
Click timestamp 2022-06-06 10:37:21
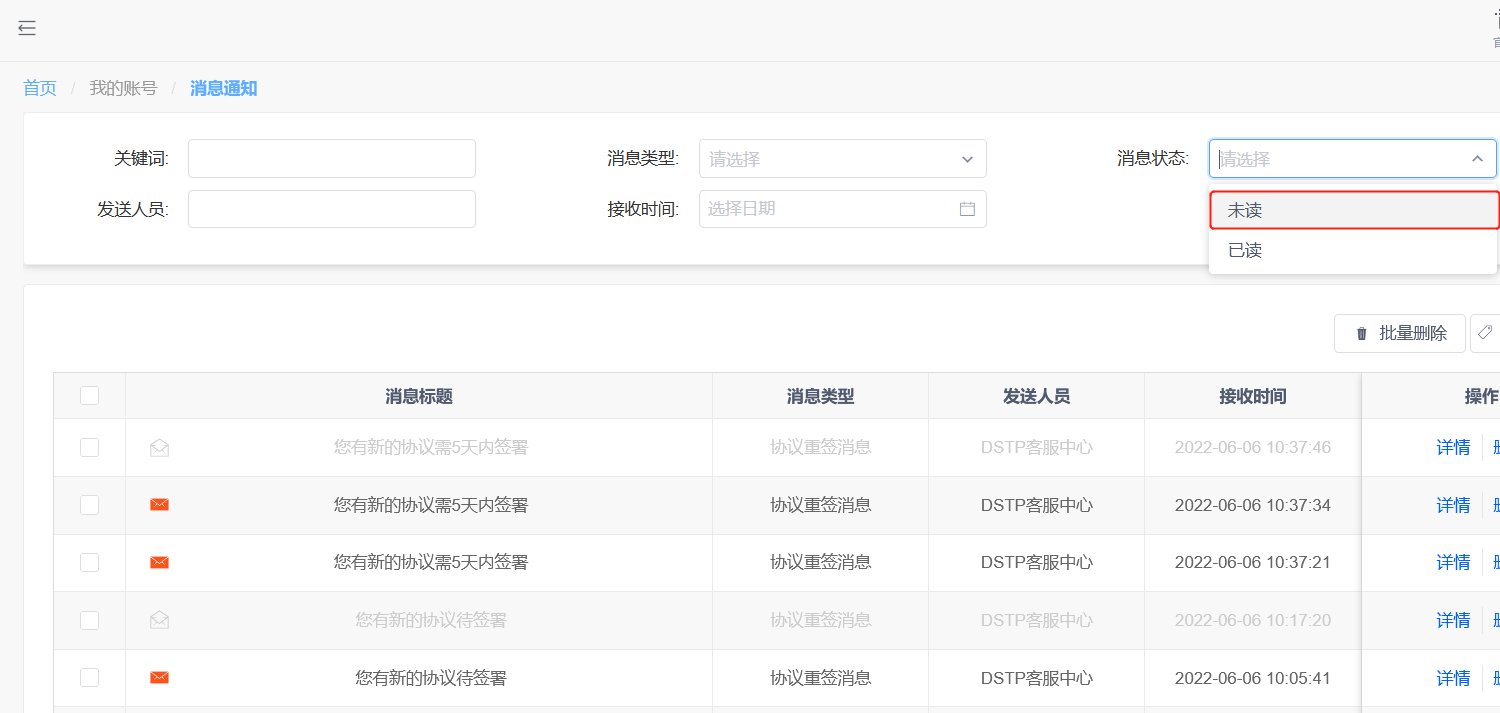point(1253,563)
